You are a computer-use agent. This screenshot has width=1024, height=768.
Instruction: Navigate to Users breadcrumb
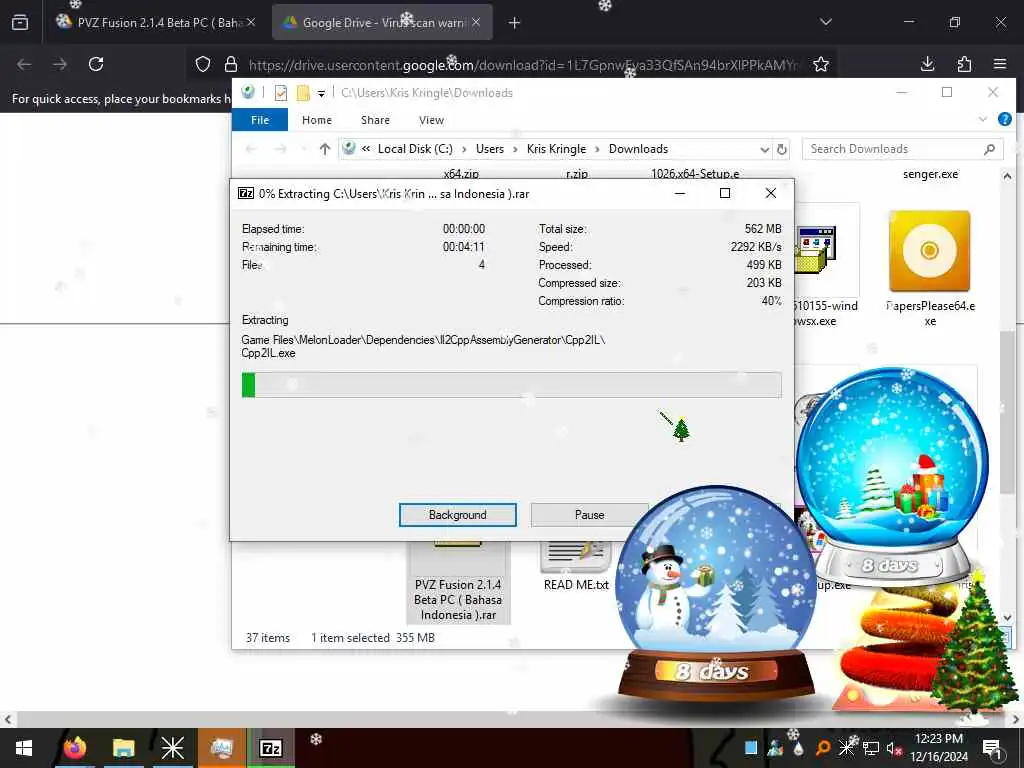[x=490, y=149]
